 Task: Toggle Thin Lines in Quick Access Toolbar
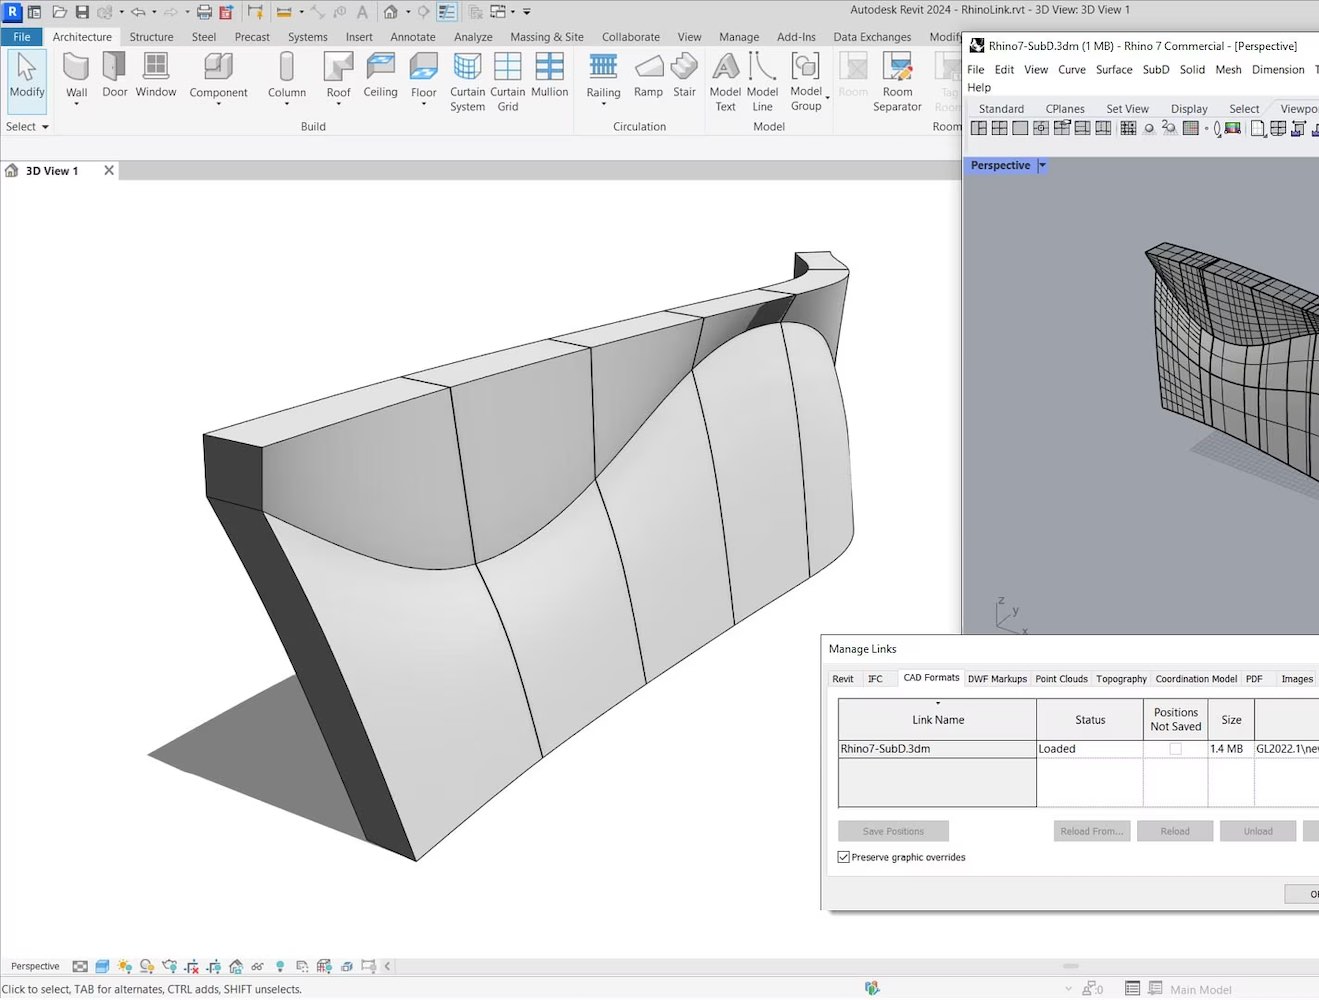(446, 12)
